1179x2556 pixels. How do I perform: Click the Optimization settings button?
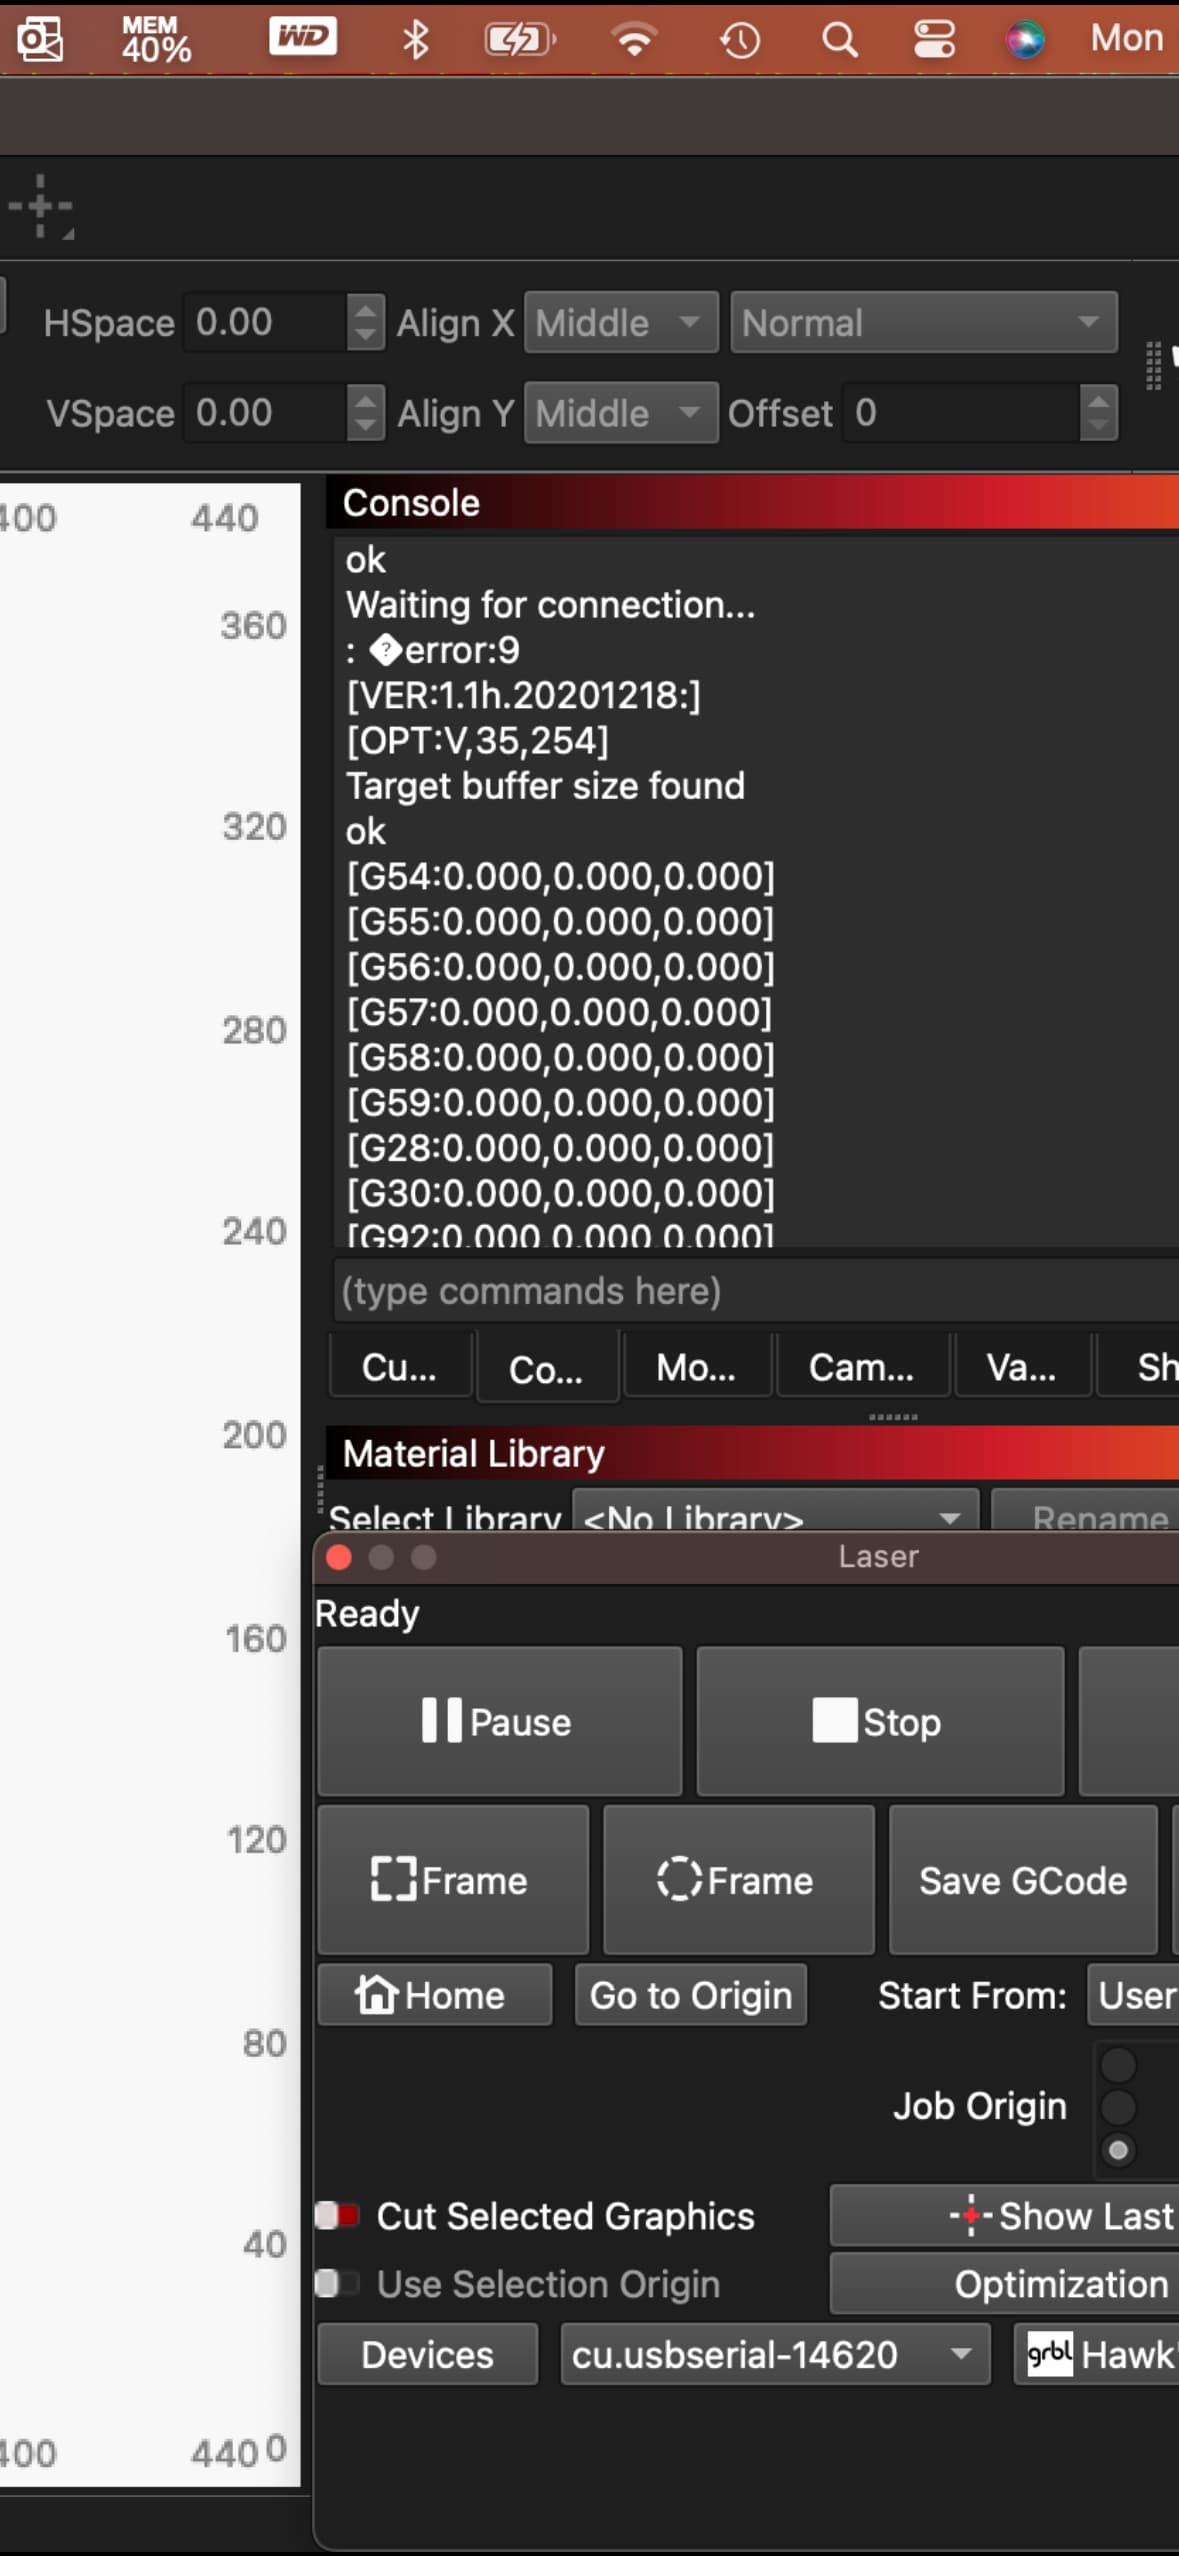1004,2284
